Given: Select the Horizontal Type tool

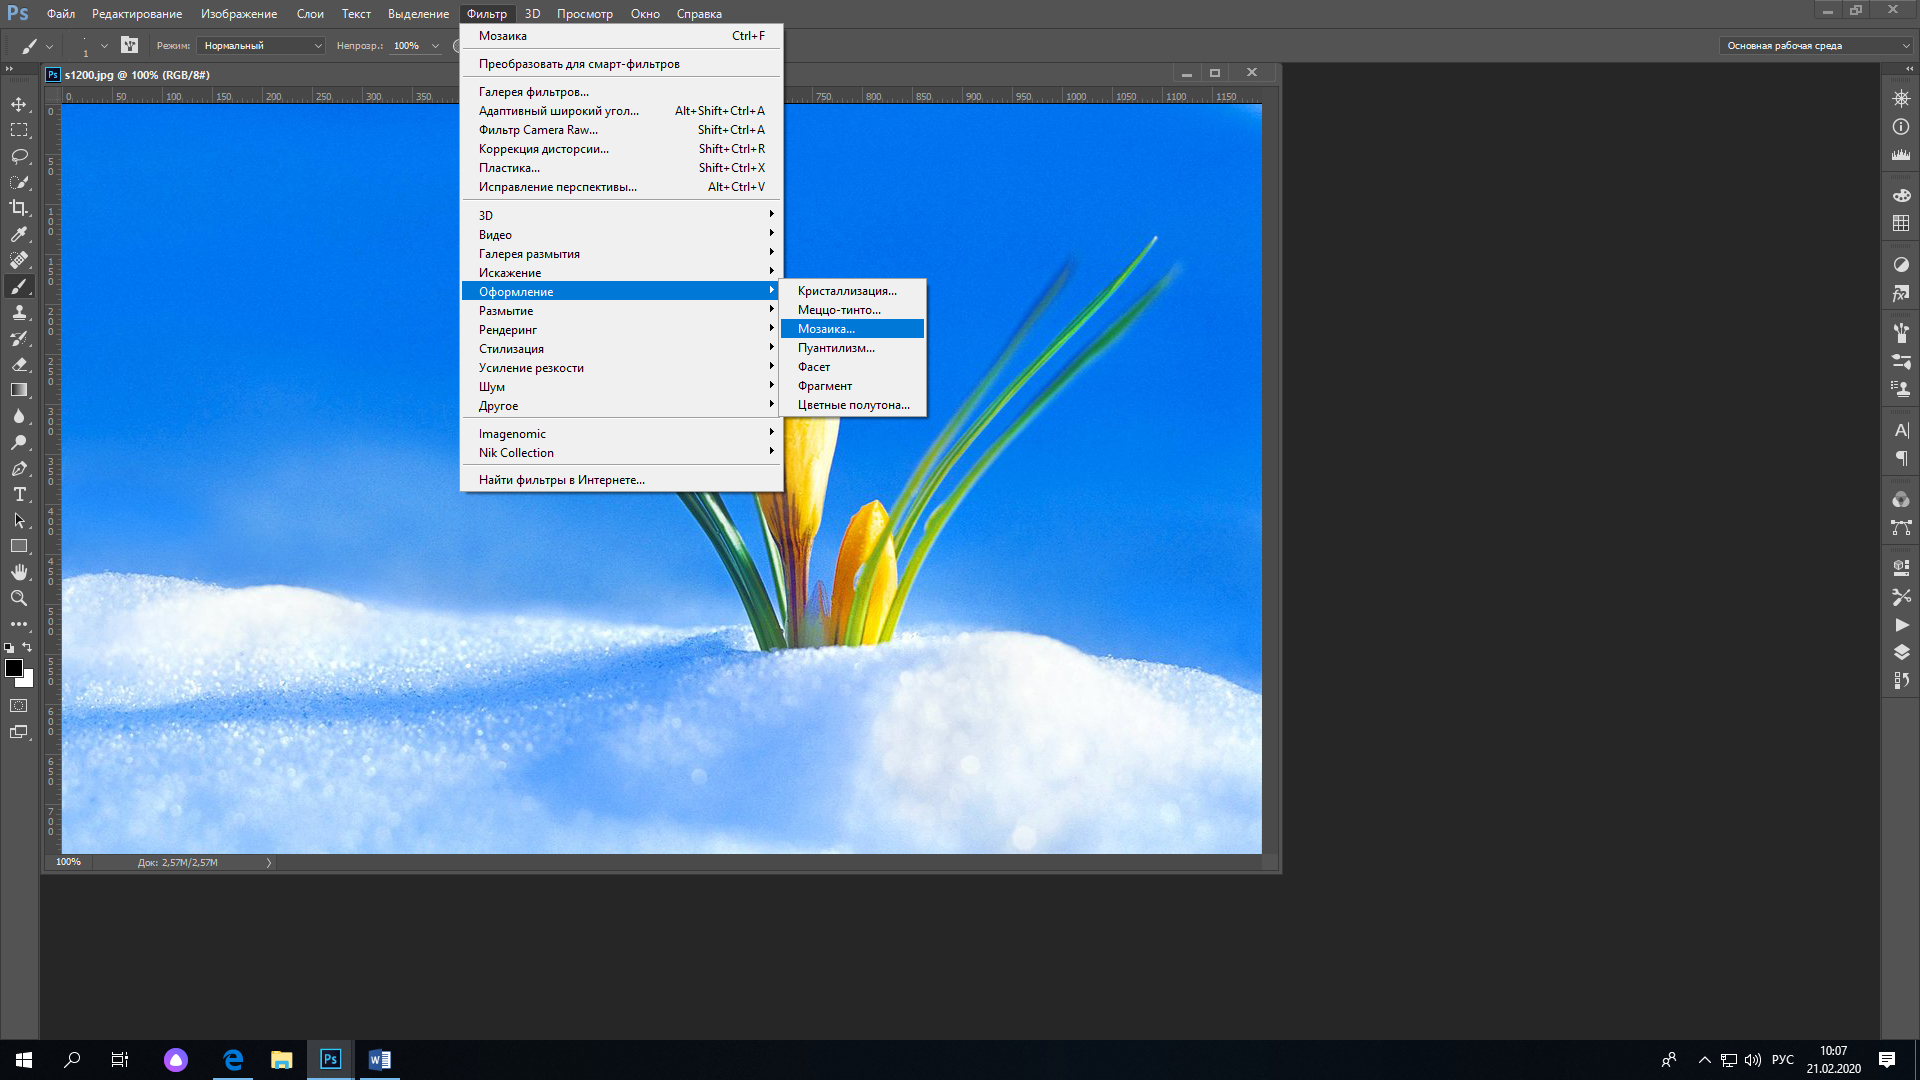Looking at the screenshot, I should tap(19, 494).
